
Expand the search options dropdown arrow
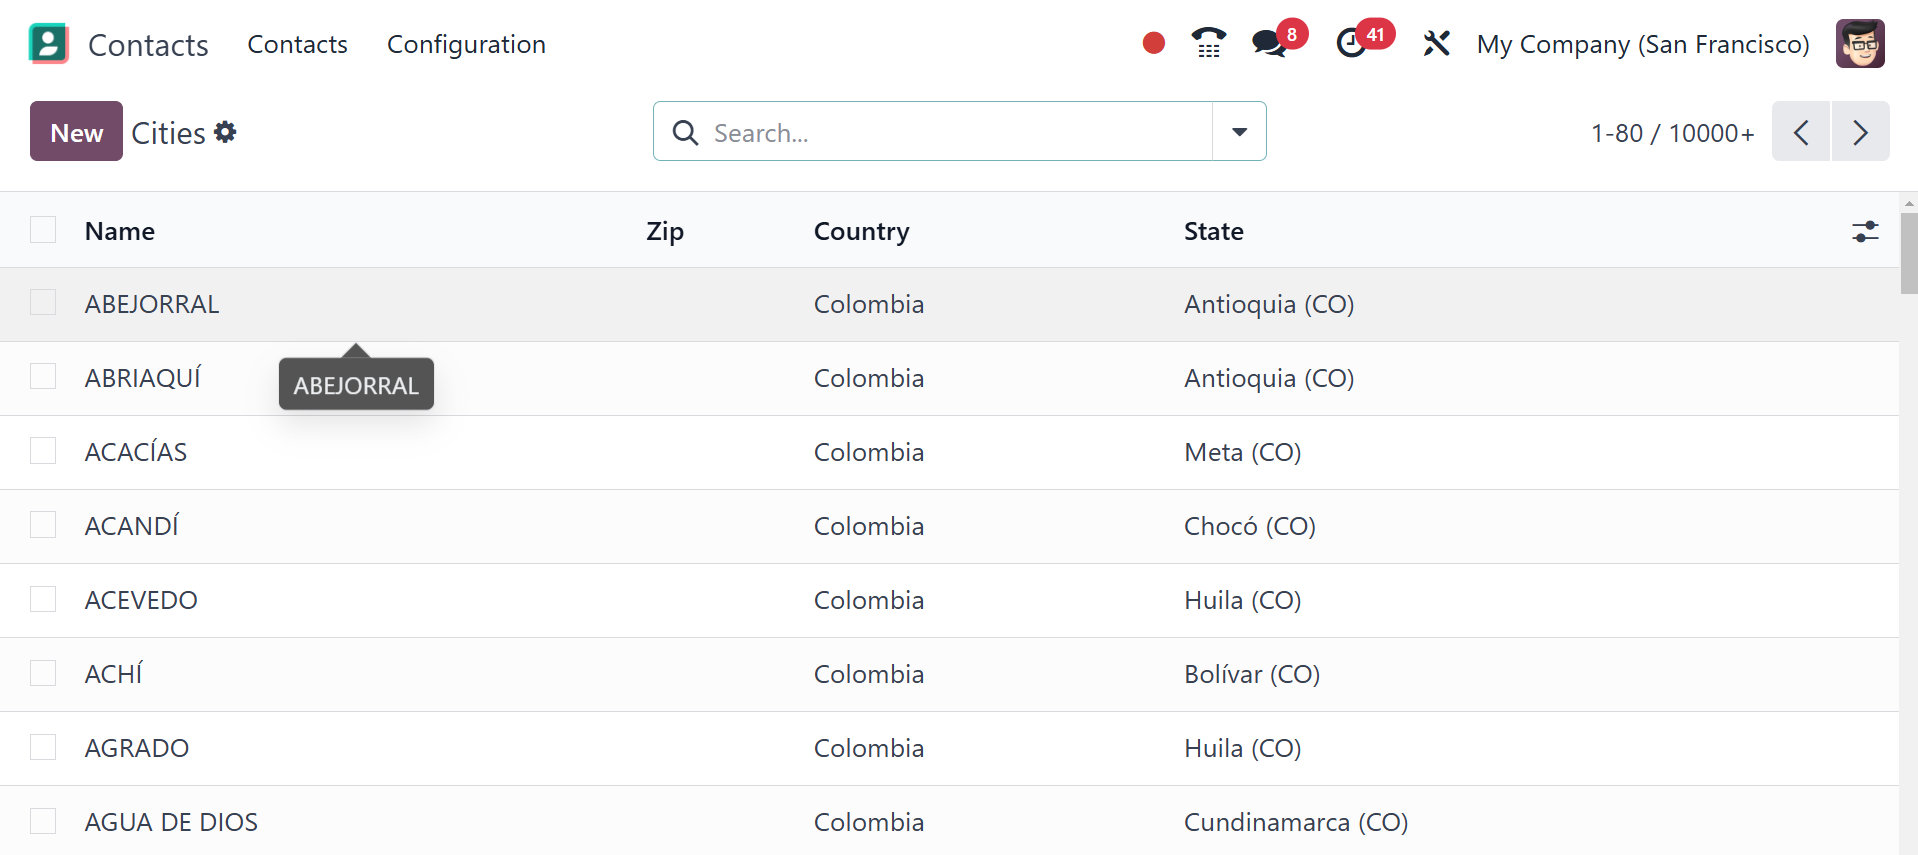[x=1239, y=132]
